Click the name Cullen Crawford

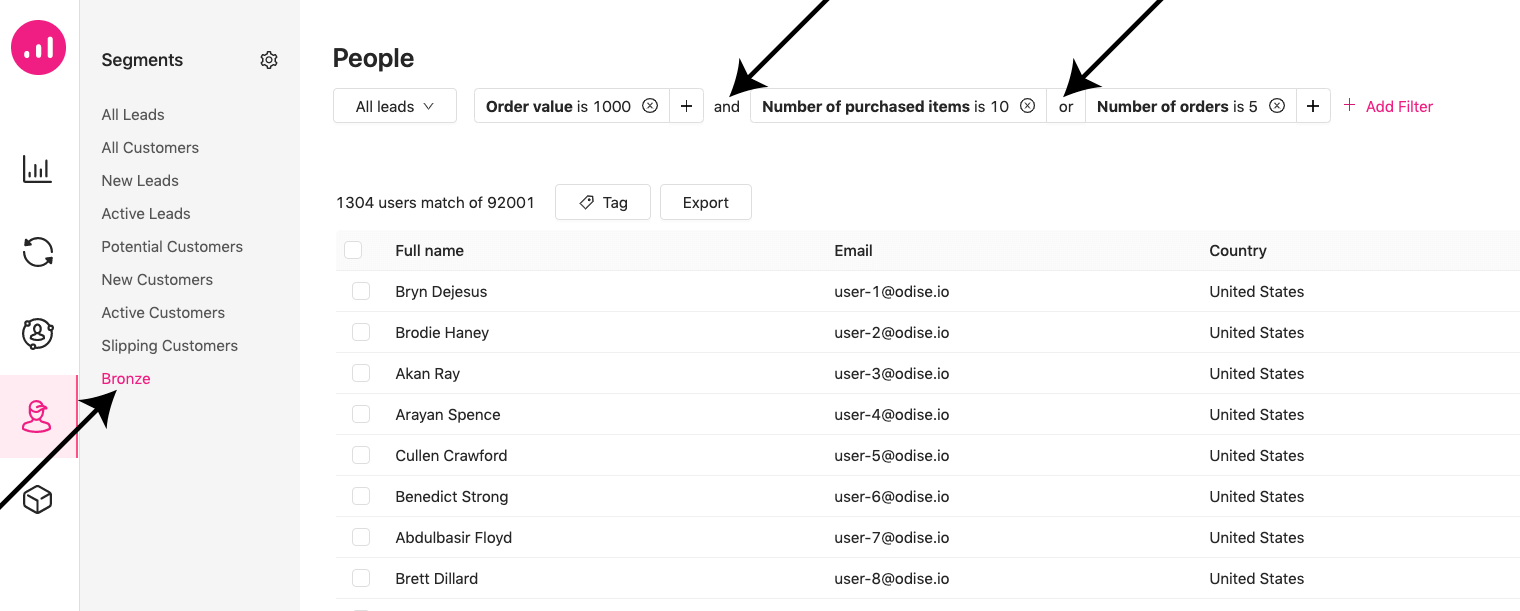[451, 455]
